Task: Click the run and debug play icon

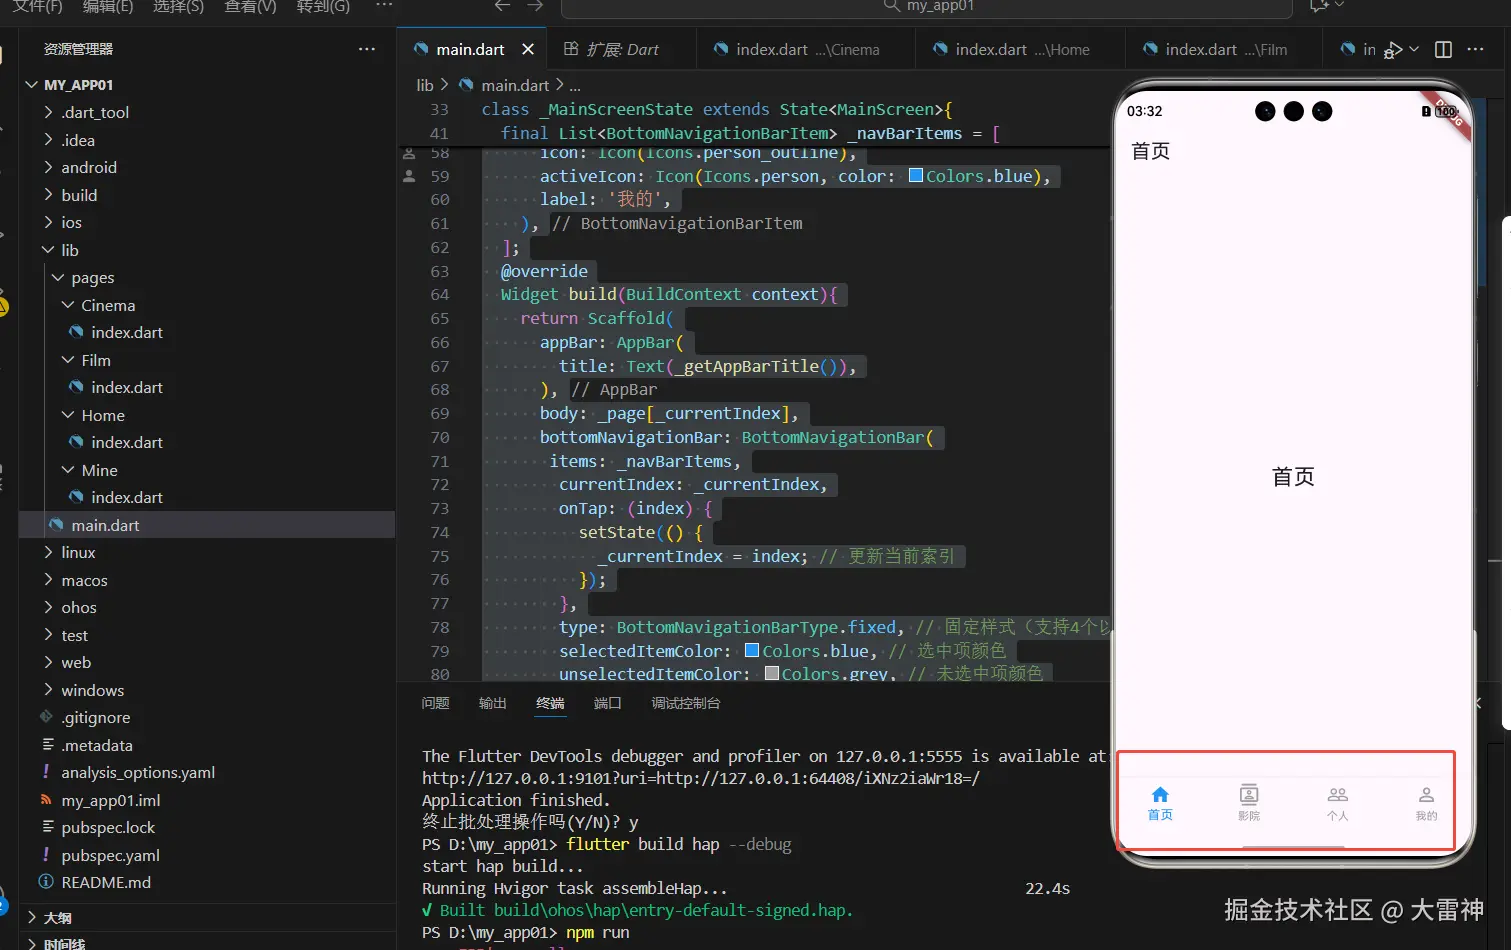Action: coord(1393,49)
